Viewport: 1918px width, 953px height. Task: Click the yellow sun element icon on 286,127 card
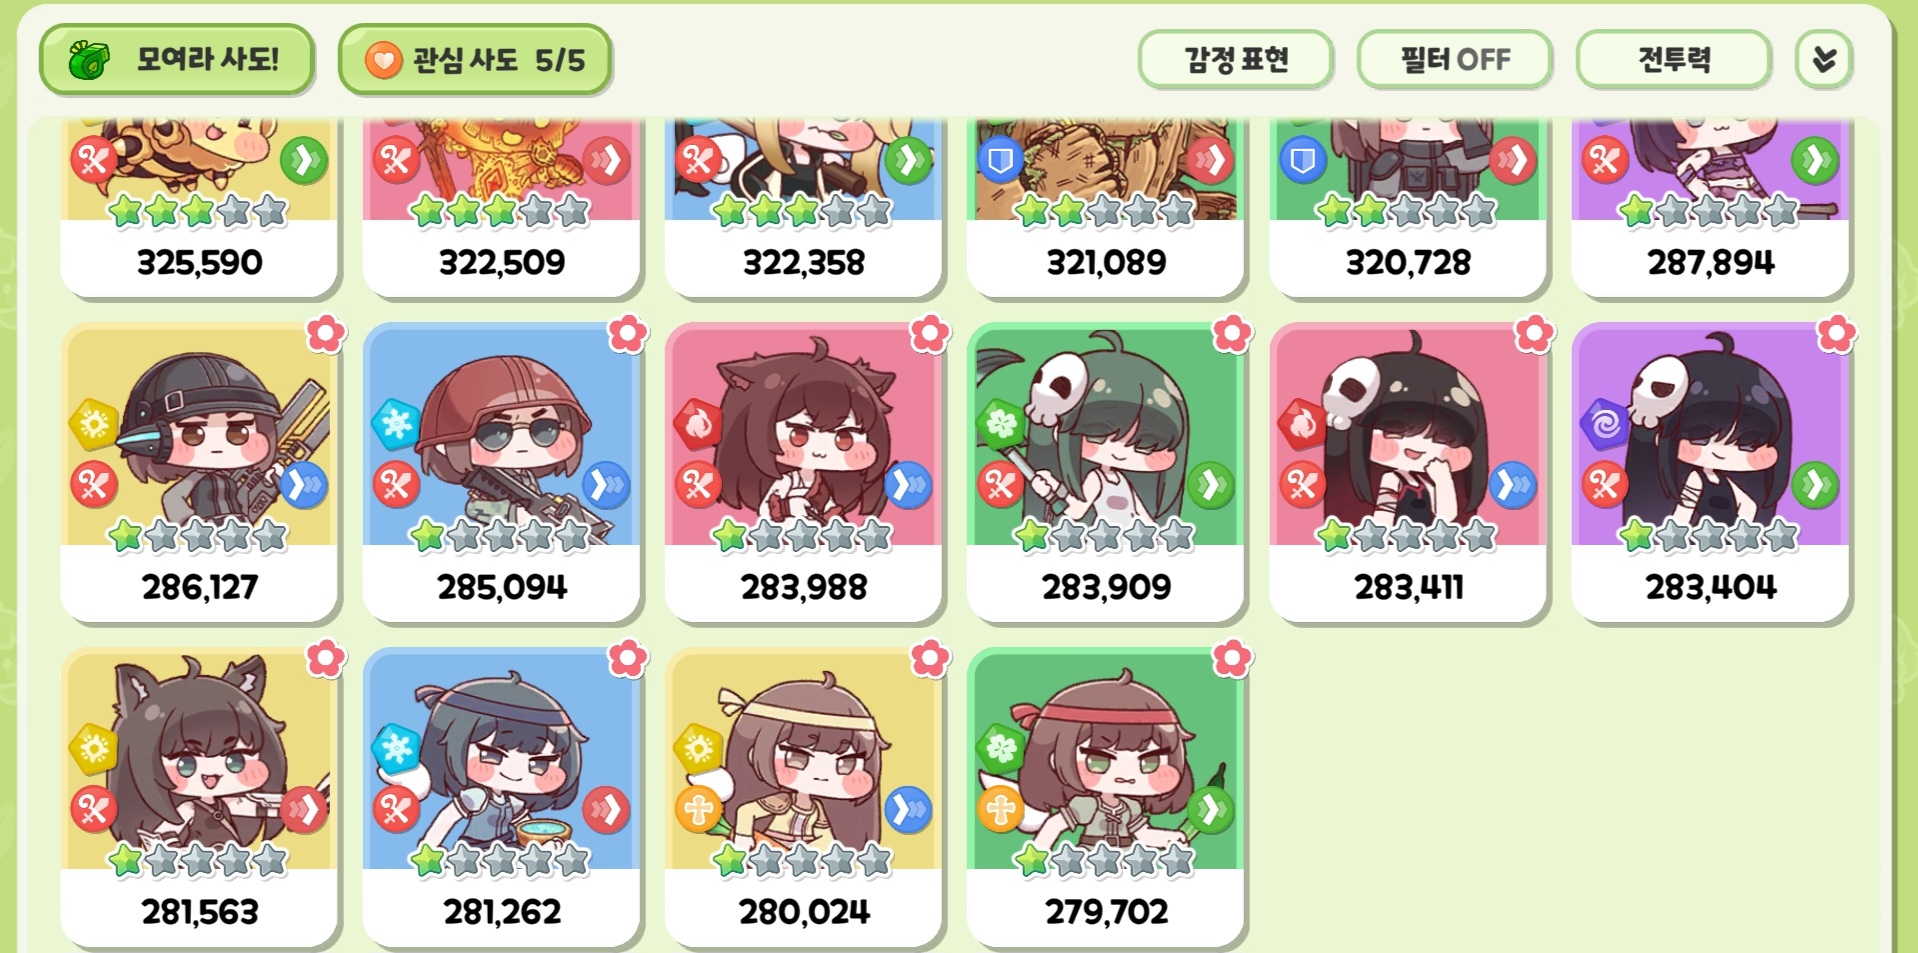94,424
